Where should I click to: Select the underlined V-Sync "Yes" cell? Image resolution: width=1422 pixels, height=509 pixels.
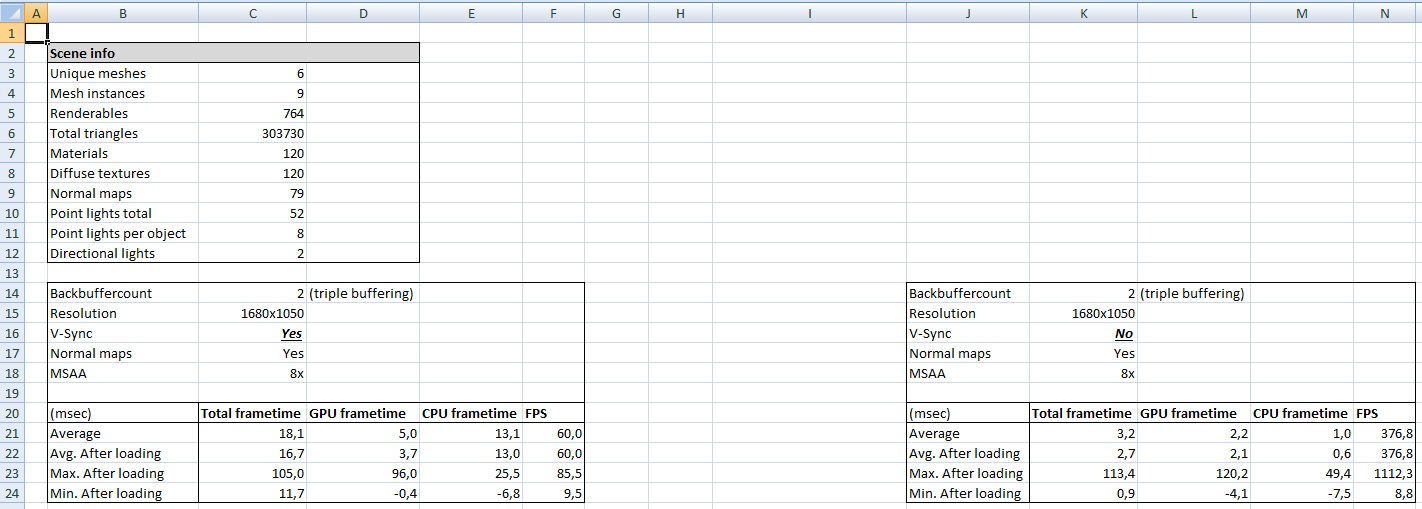tap(253, 333)
